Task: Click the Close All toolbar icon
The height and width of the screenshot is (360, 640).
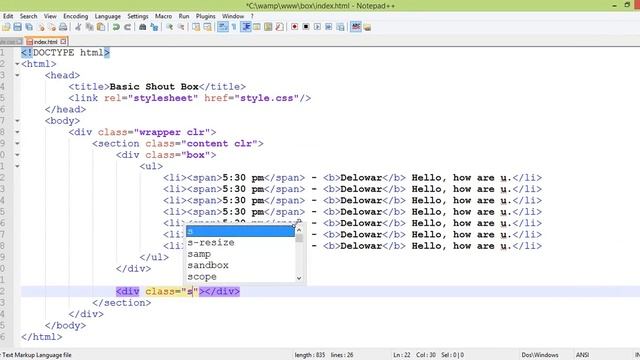Action: pyautogui.click(x=52, y=27)
